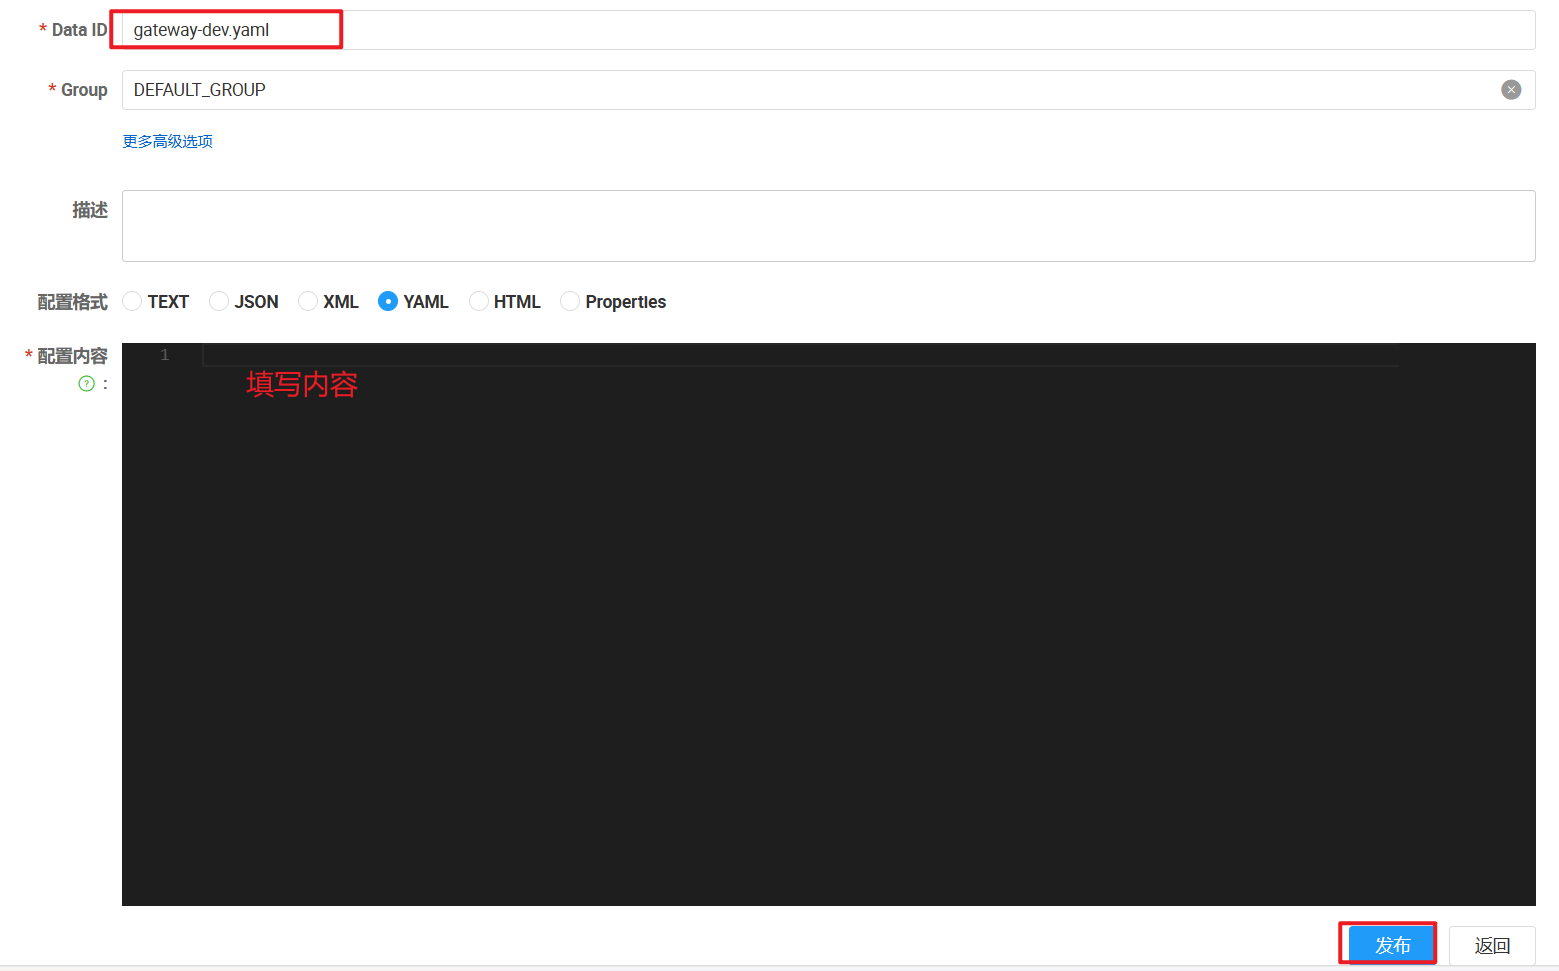Viewport: 1559px width, 971px height.
Task: Select the JSON format radio button
Action: [x=219, y=301]
